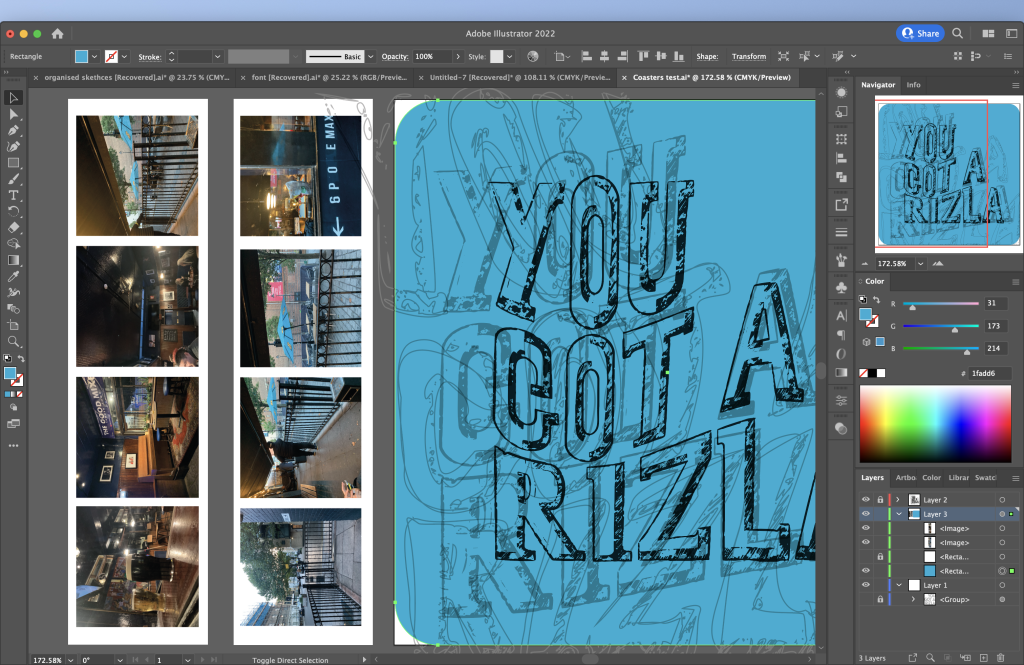Select the Paintbrush tool
The image size is (1024, 665).
coord(13,179)
